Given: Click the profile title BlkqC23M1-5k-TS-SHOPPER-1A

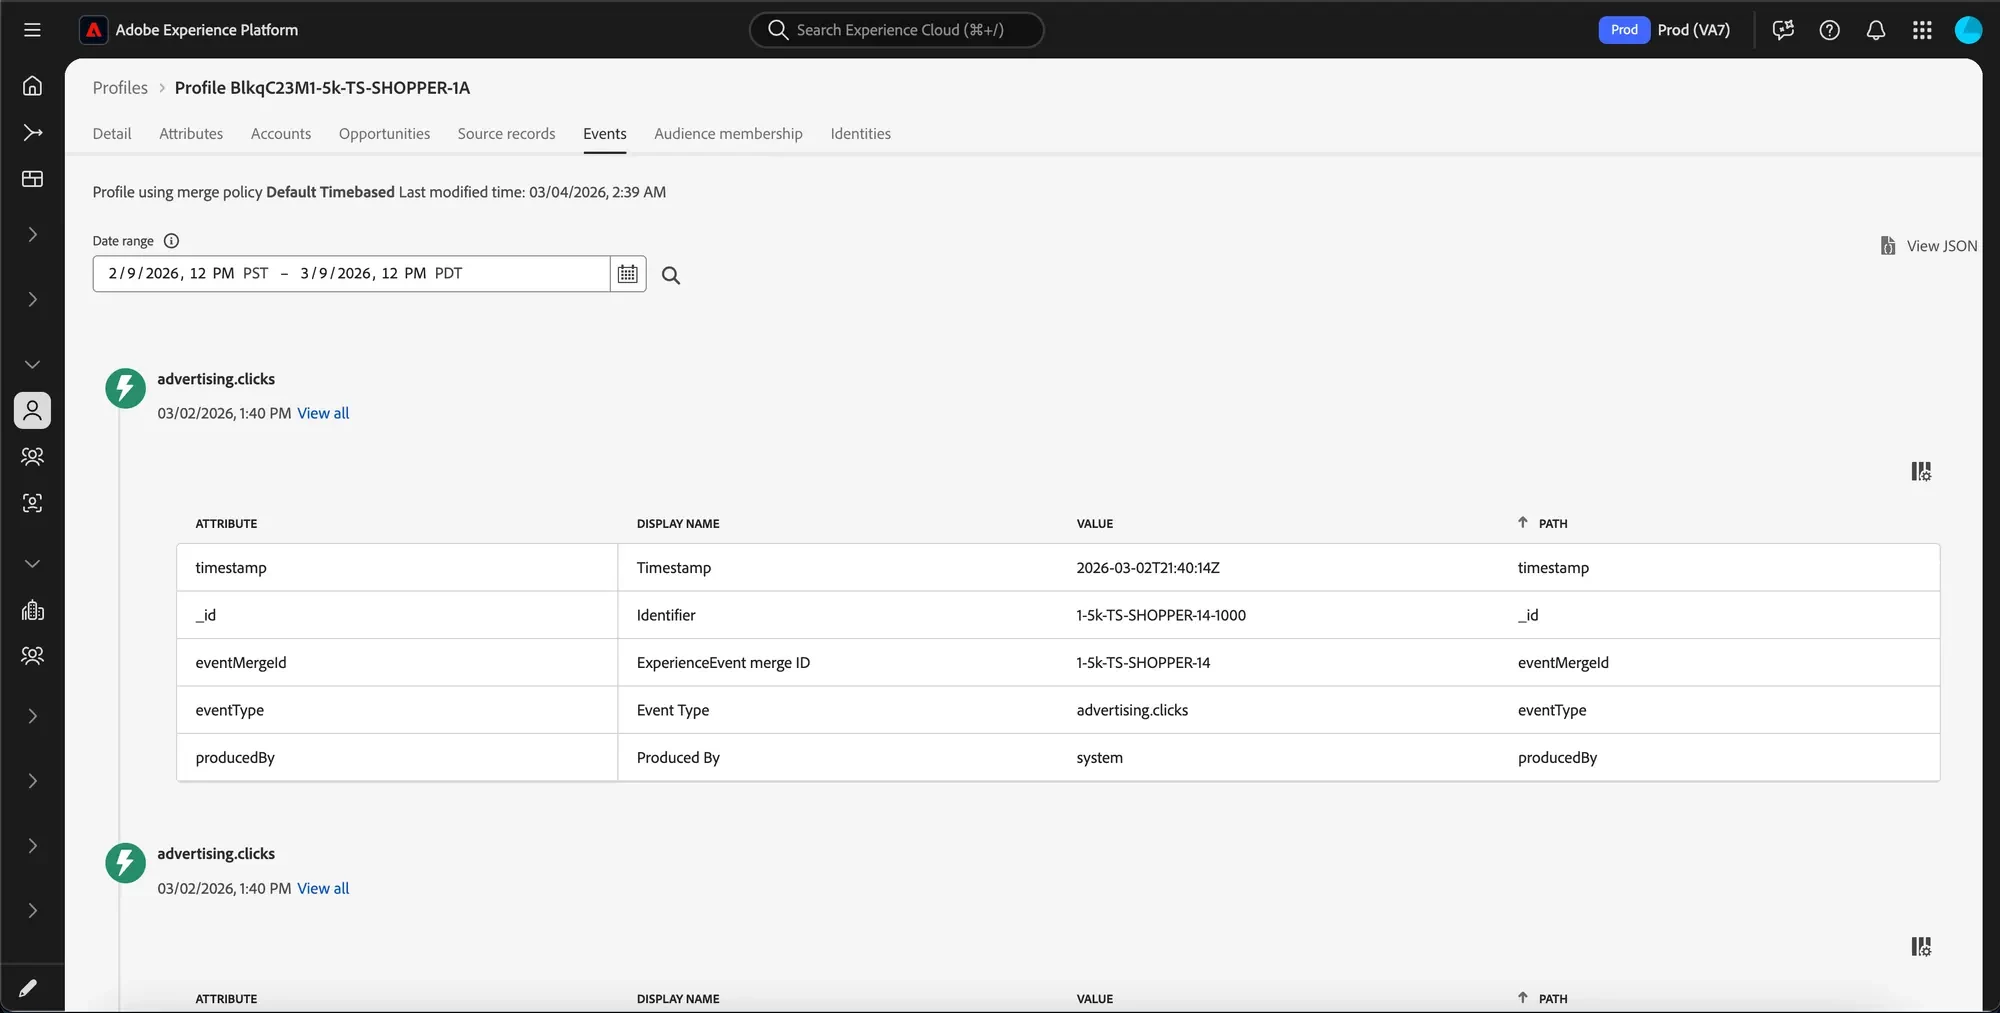Looking at the screenshot, I should click(x=322, y=88).
